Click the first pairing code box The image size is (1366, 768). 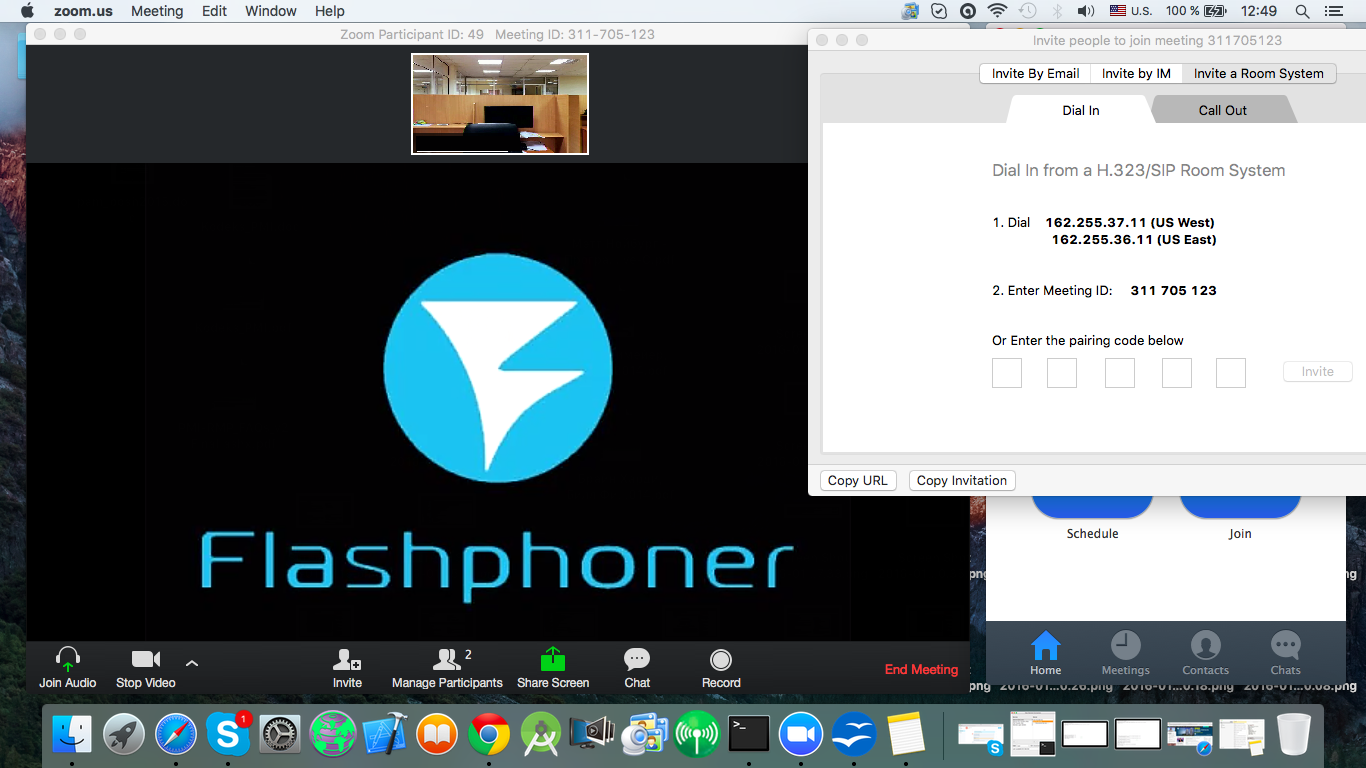tap(1007, 373)
